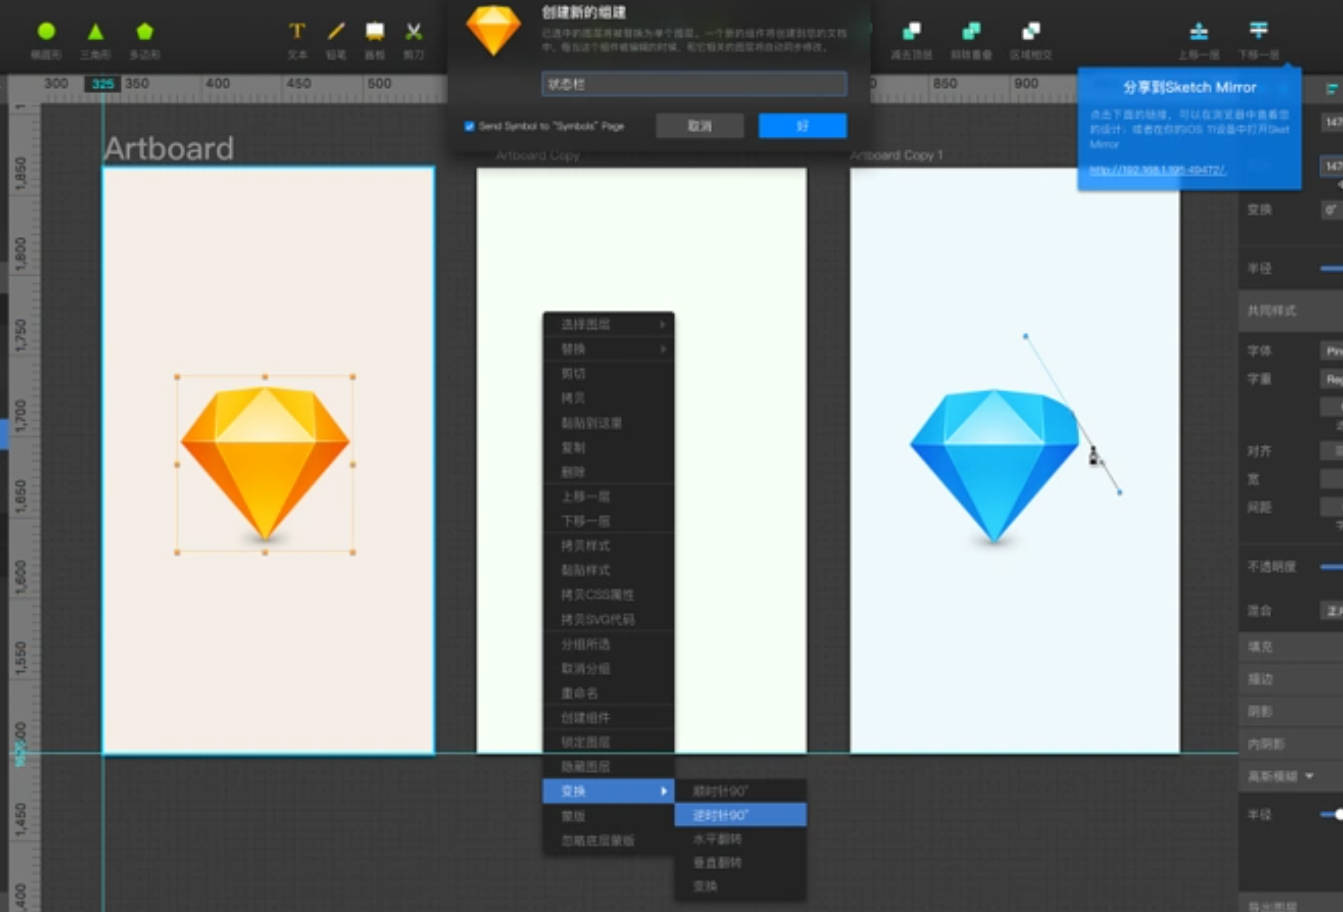
Task: Select the Text (文本) tool
Action: point(297,33)
